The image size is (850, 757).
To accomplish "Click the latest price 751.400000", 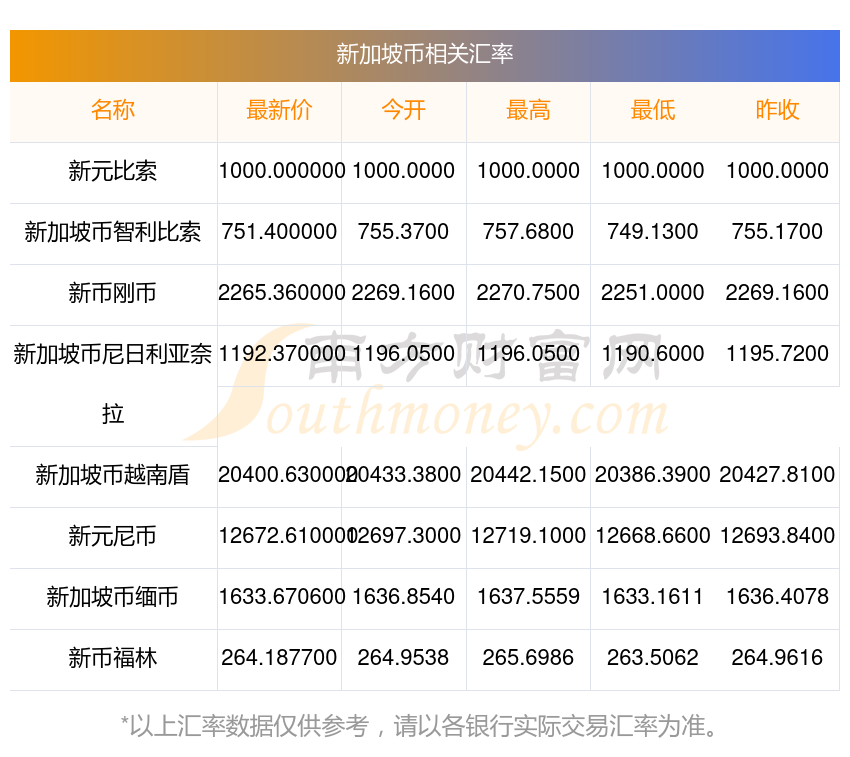I will [279, 232].
